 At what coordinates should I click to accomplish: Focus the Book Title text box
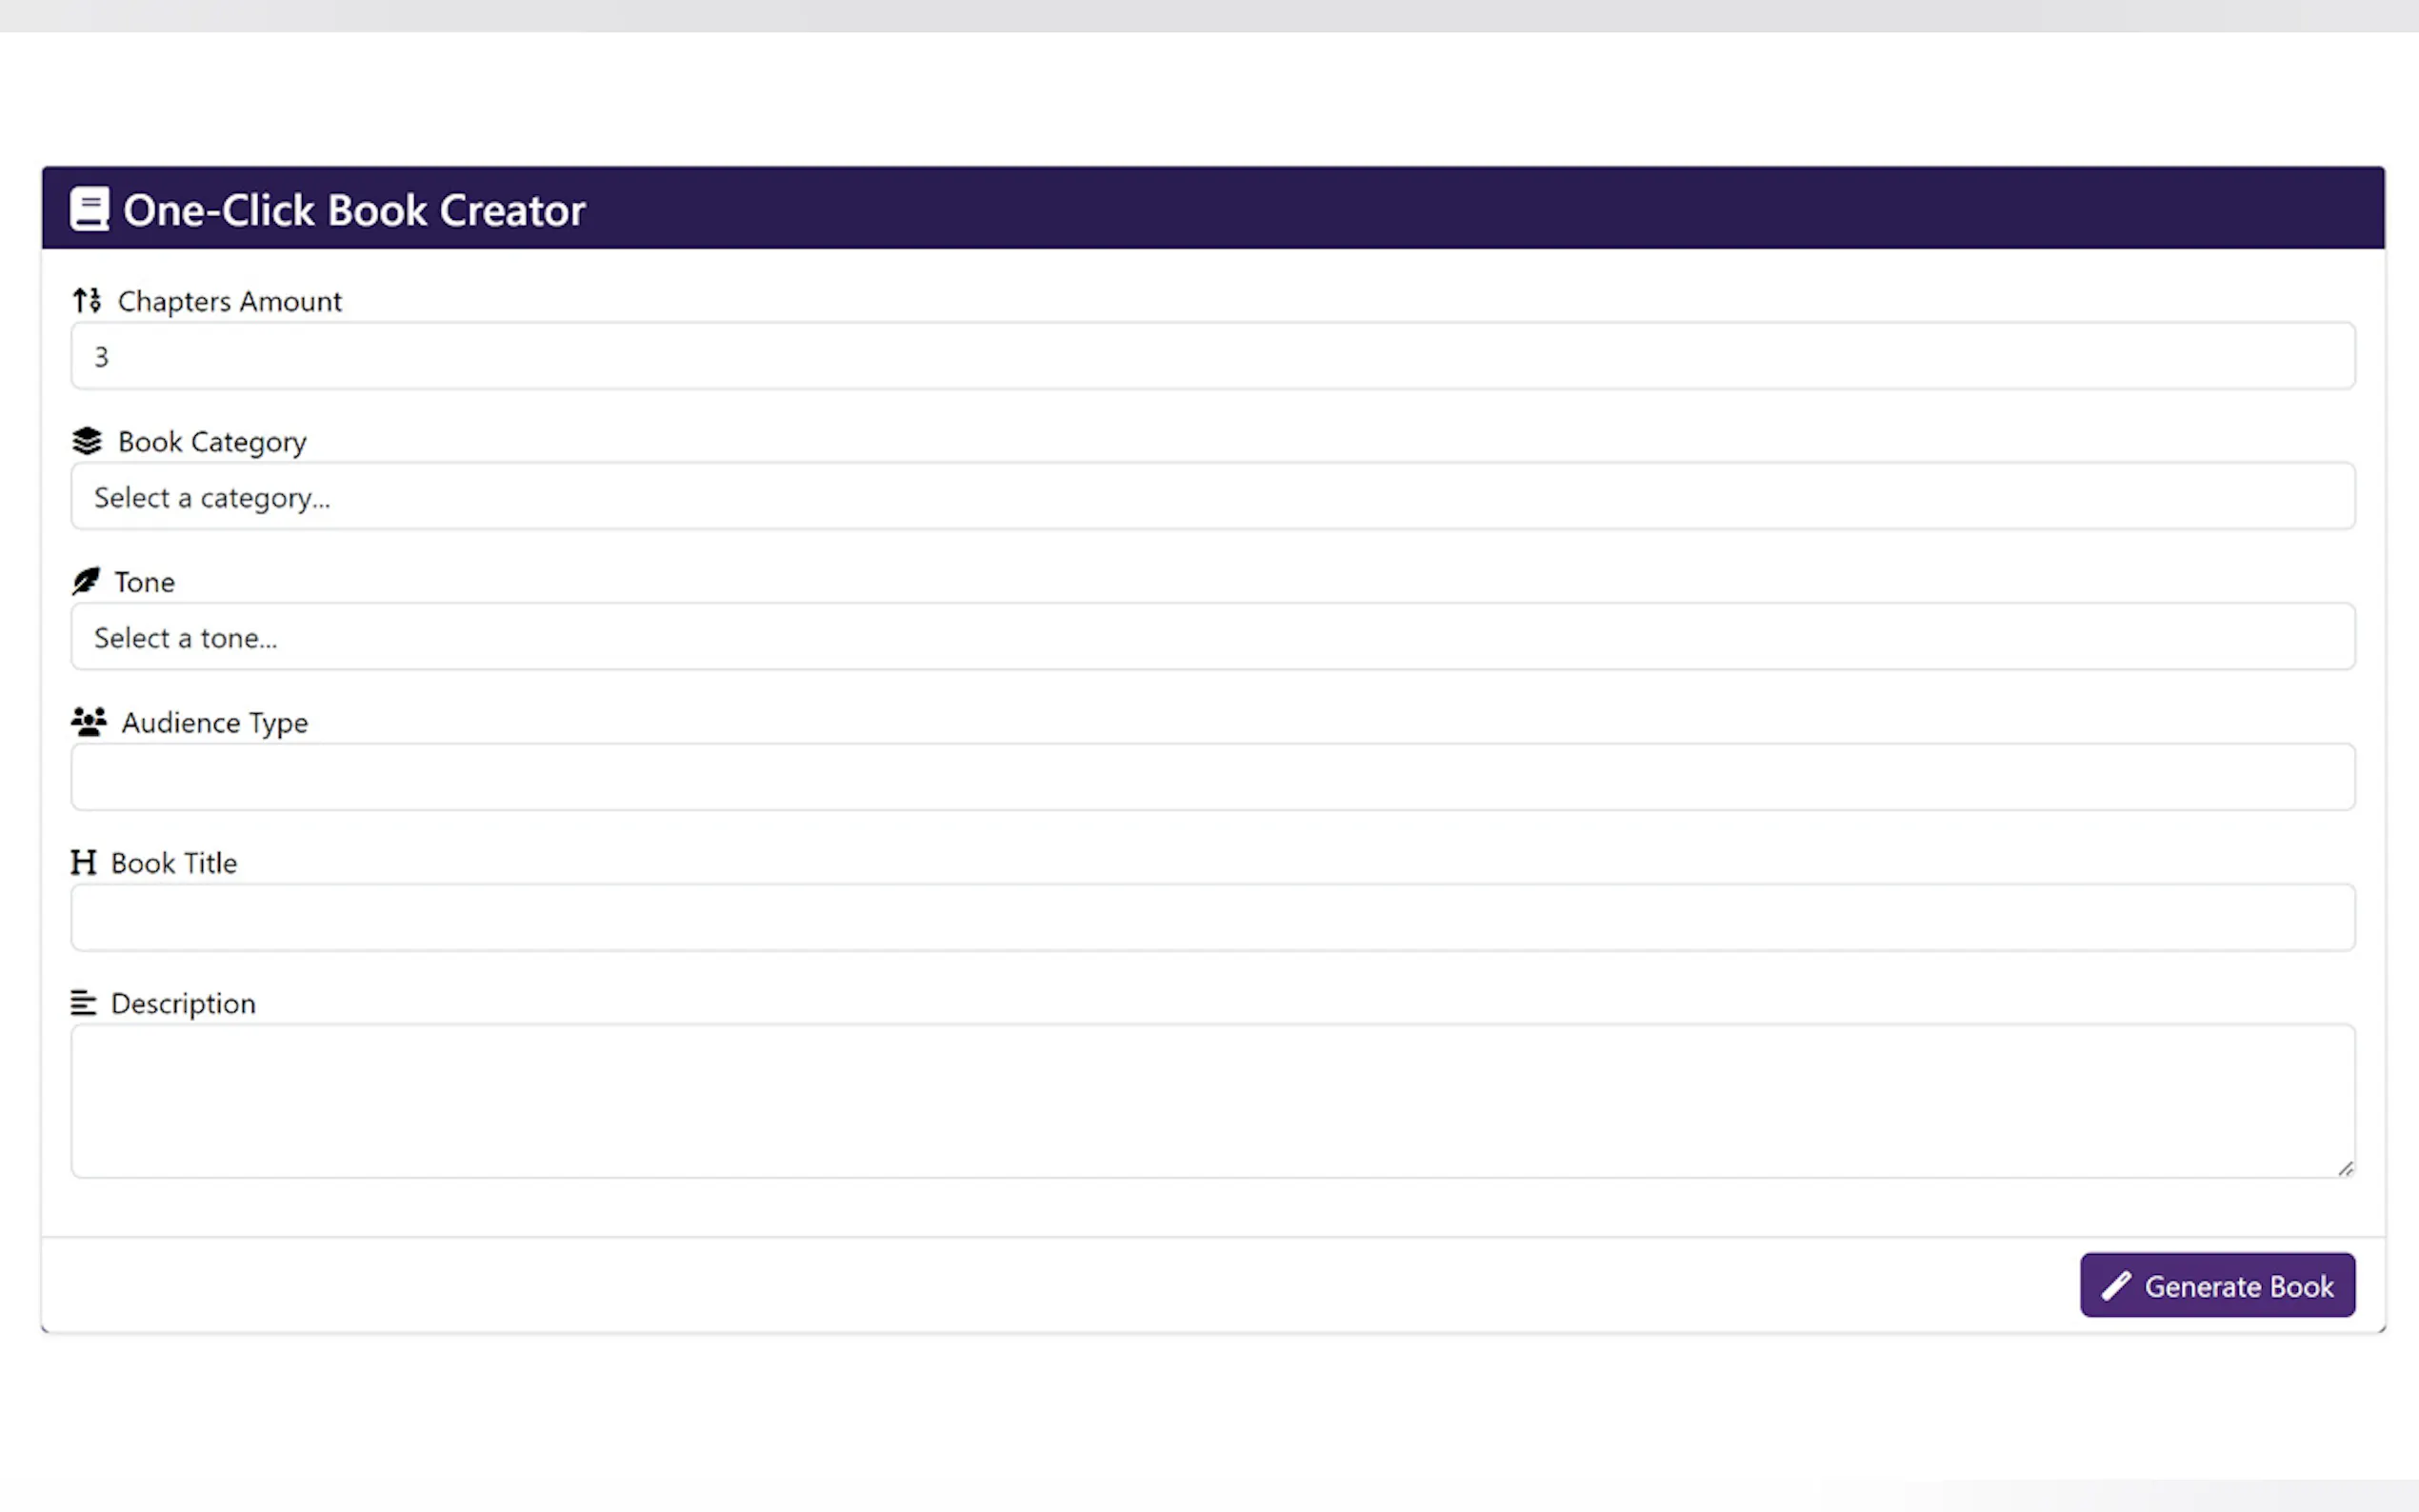coord(1212,917)
